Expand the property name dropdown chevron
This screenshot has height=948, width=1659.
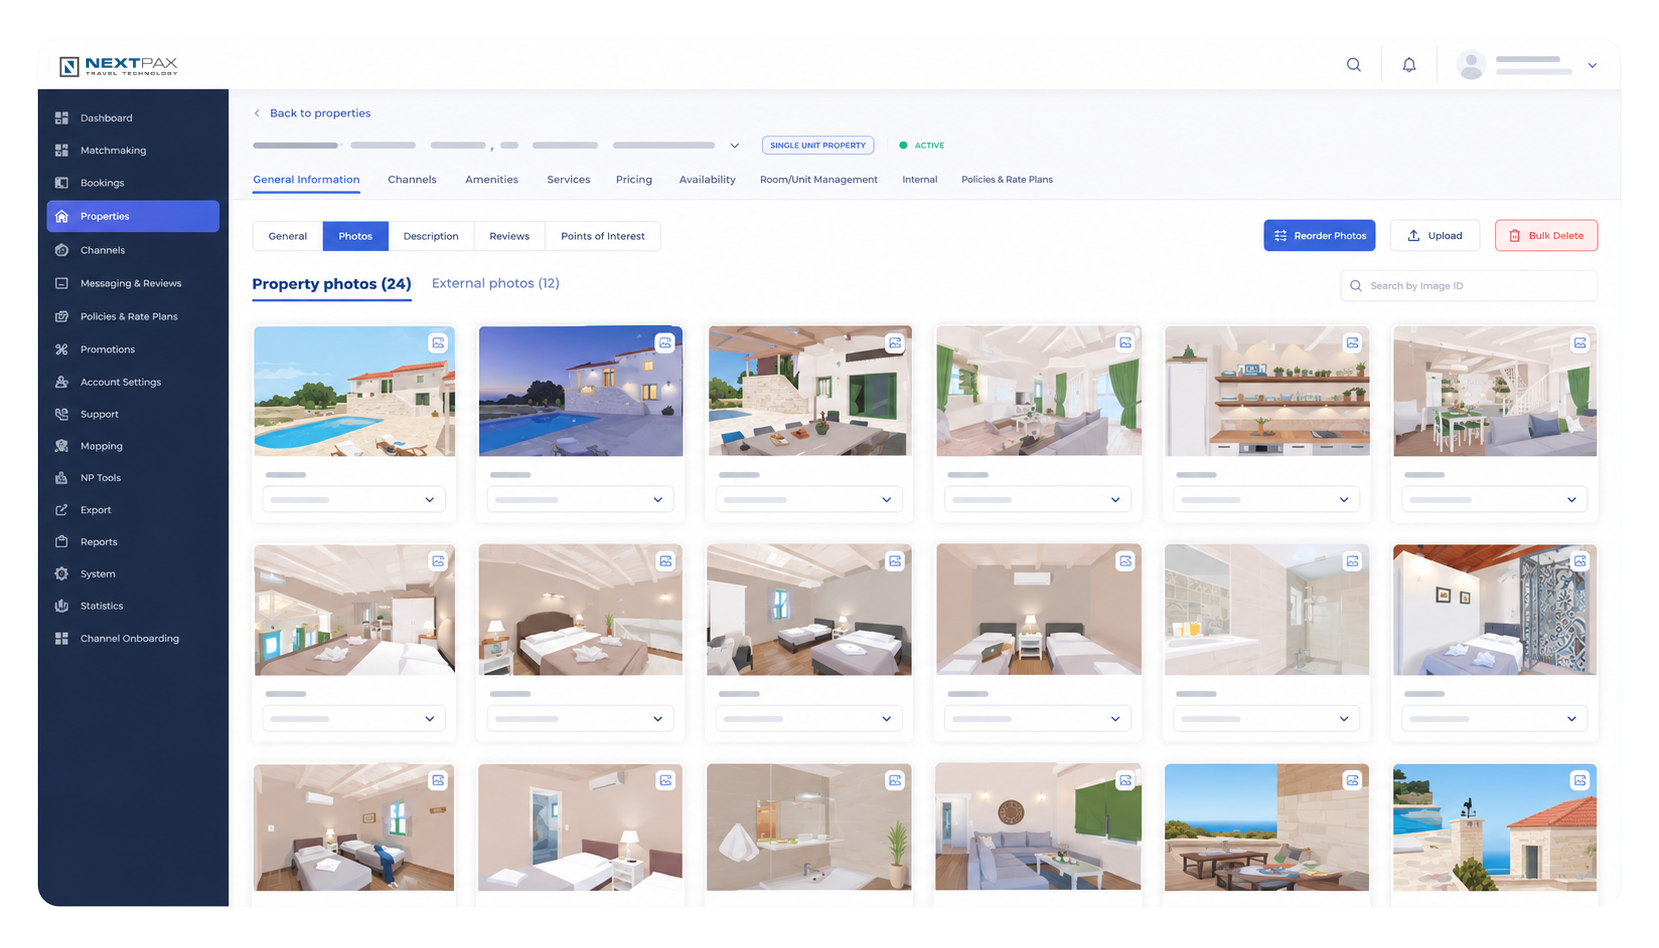click(x=734, y=146)
